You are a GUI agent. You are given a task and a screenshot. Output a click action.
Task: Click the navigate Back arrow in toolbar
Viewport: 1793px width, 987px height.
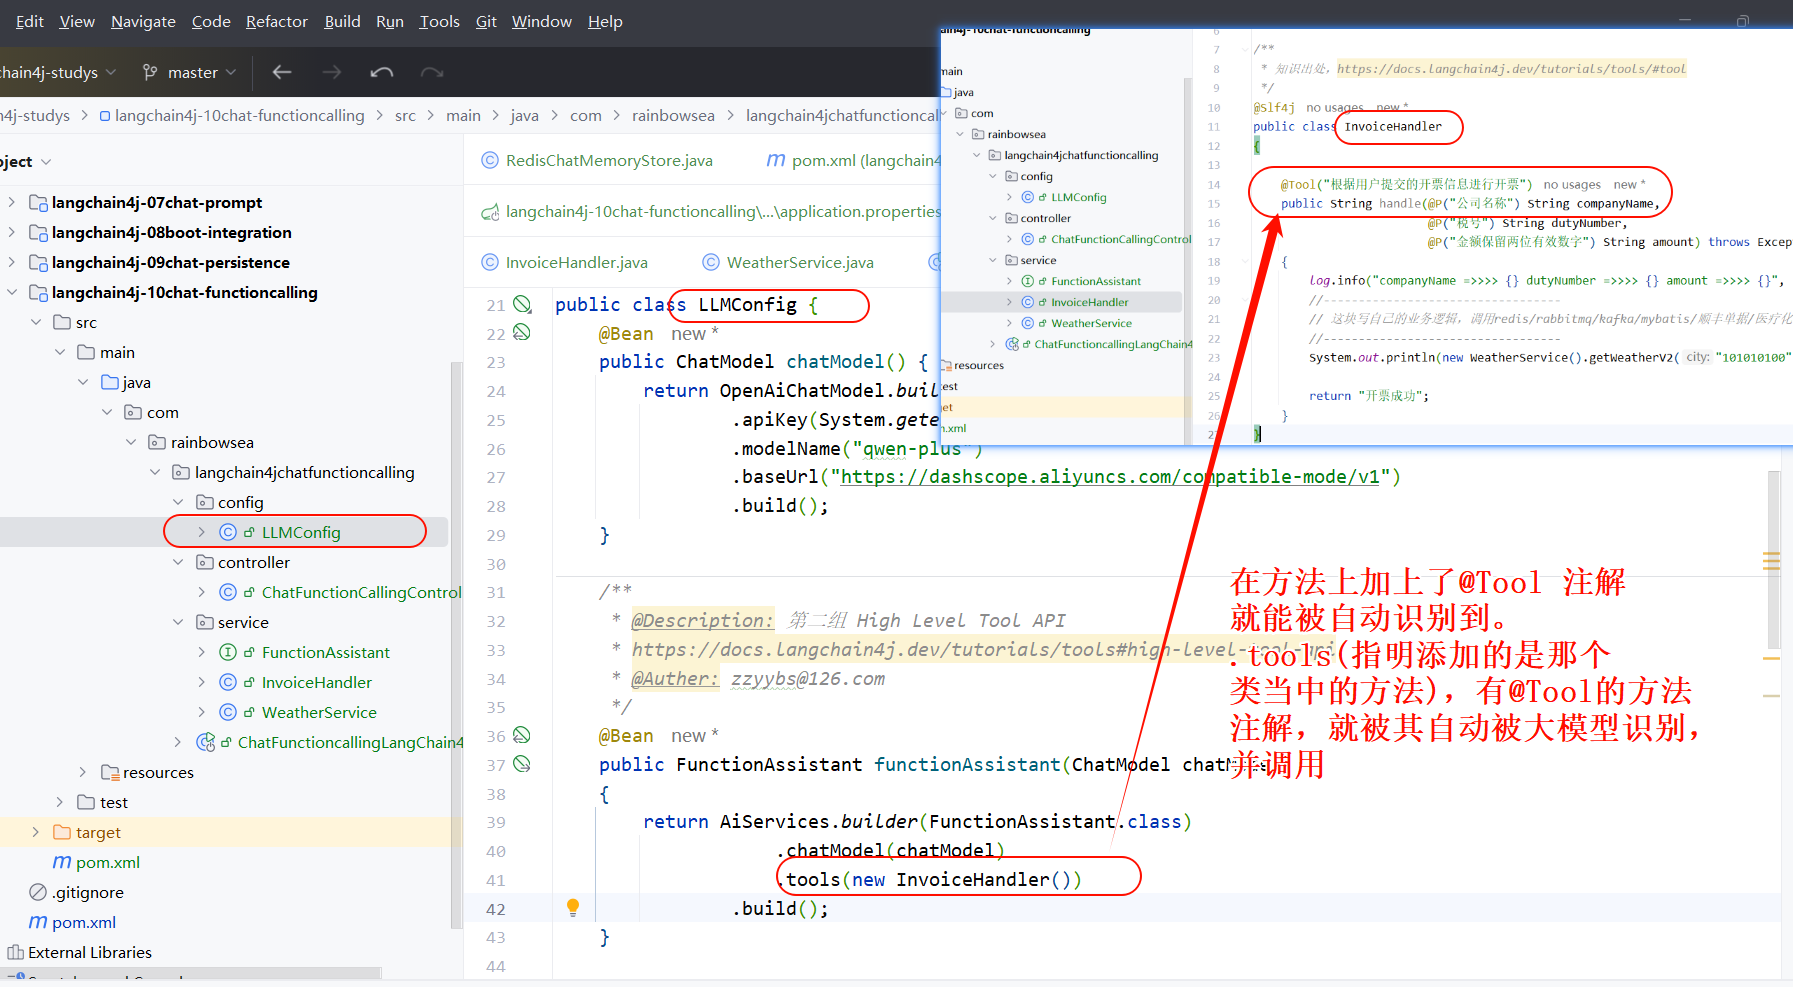(282, 72)
